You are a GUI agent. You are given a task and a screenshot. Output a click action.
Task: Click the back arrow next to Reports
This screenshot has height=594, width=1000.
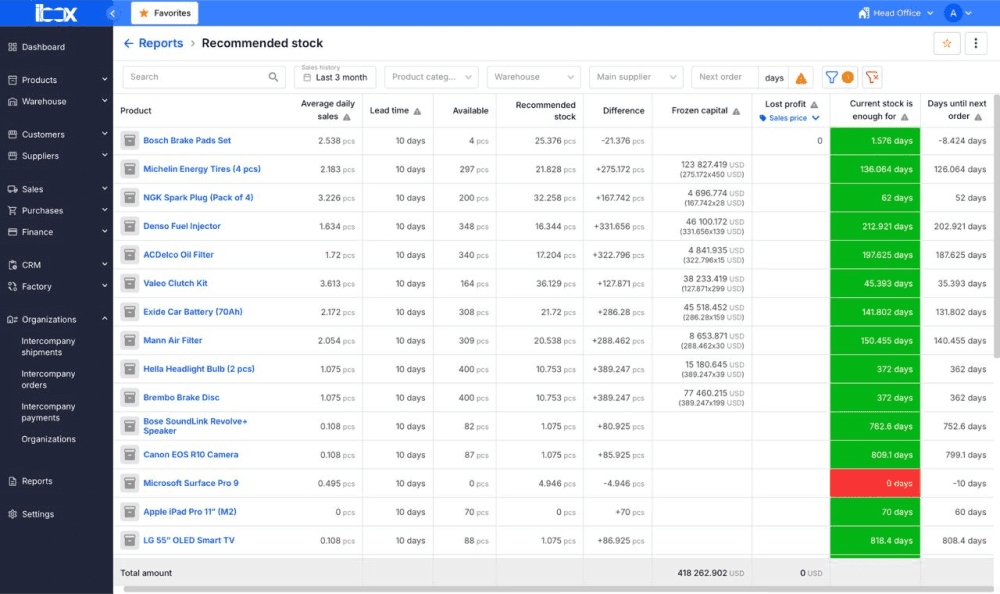pyautogui.click(x=128, y=43)
